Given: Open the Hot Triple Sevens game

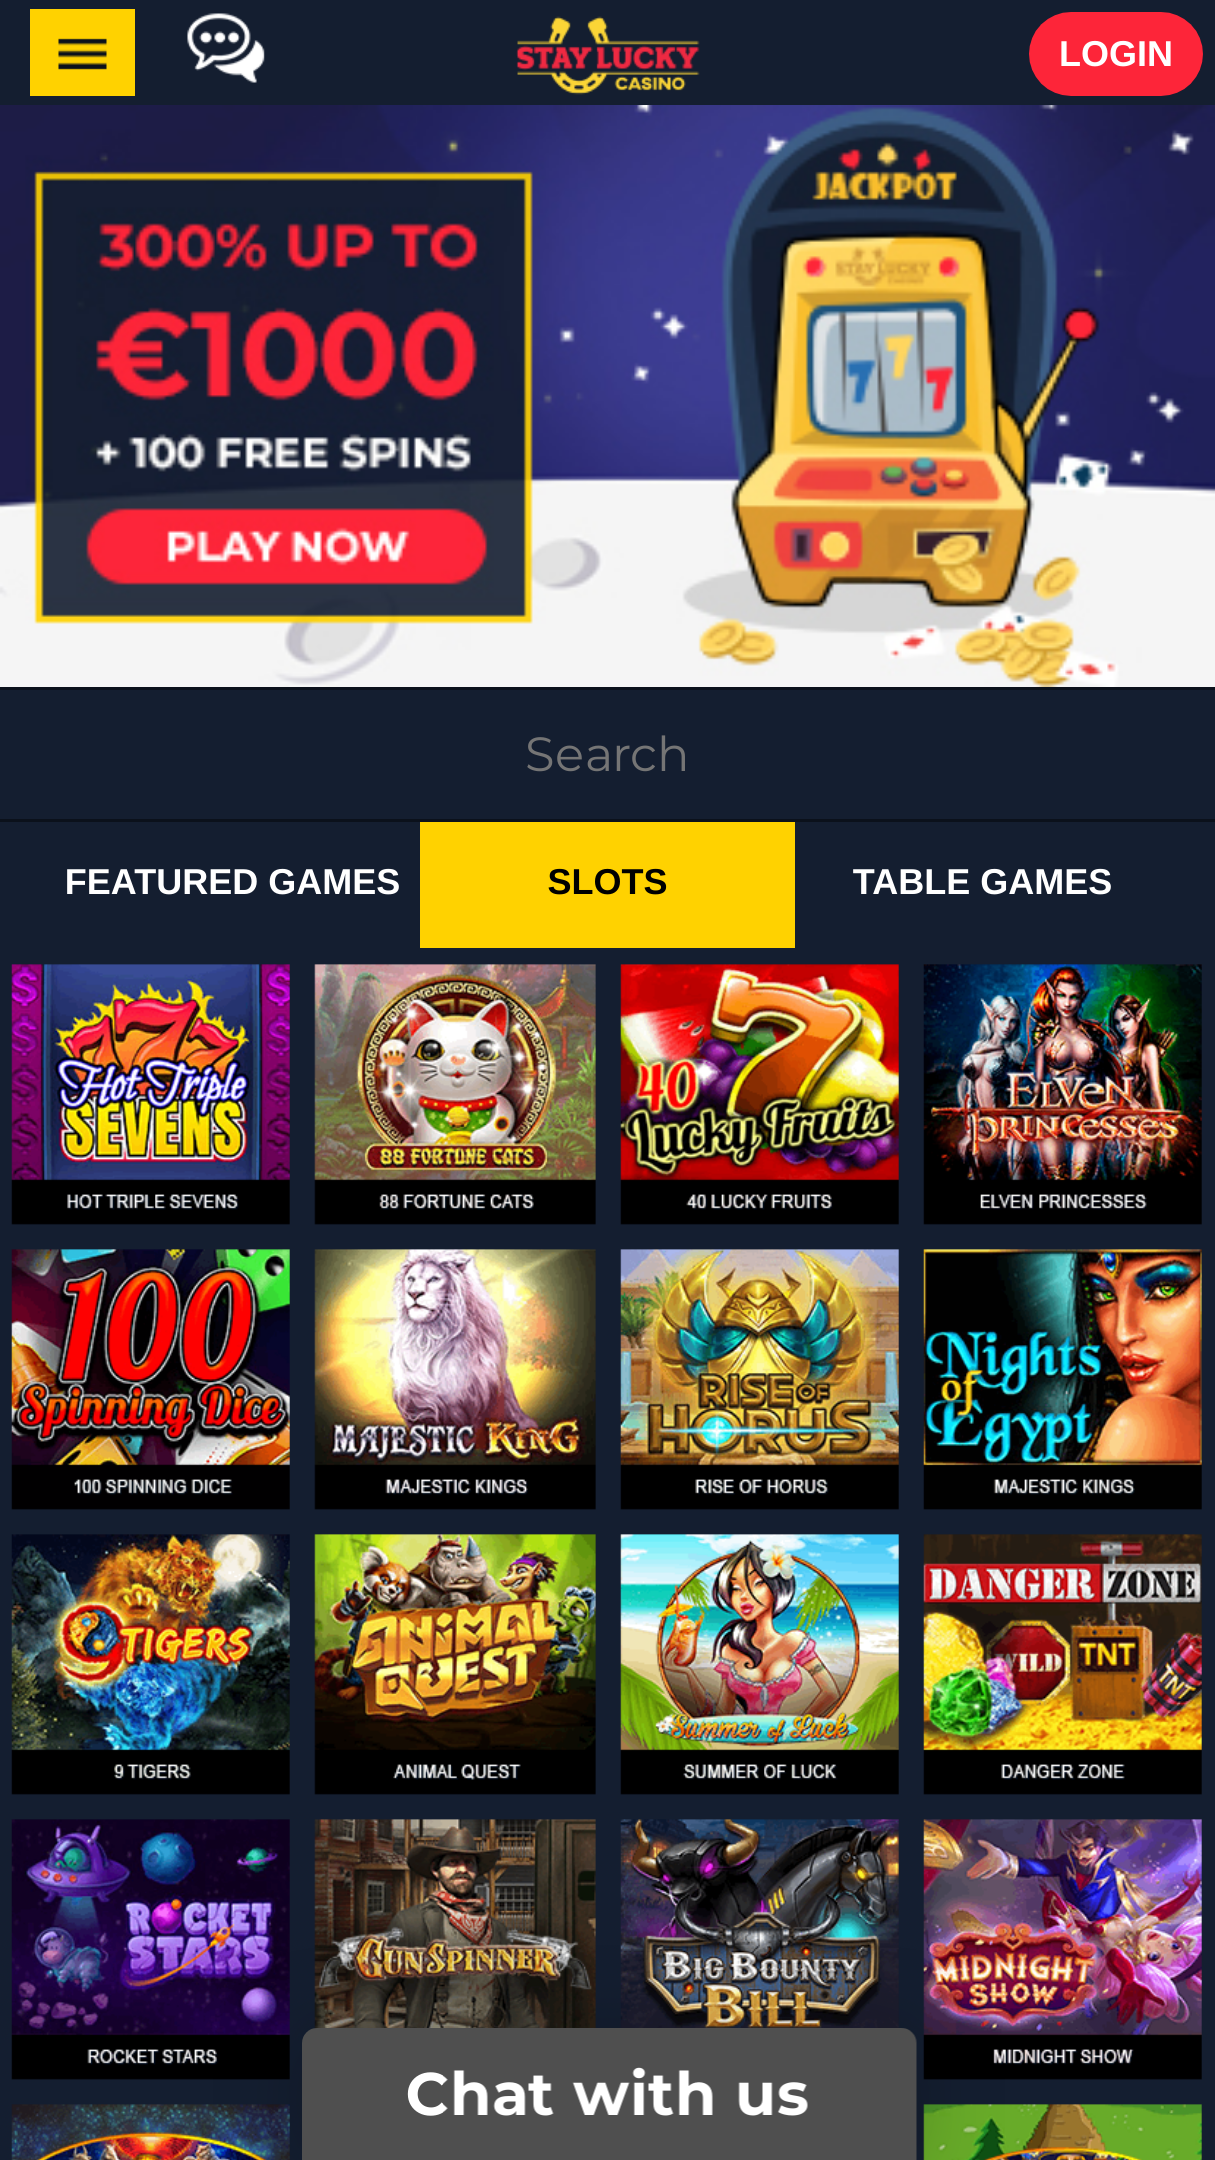Looking at the screenshot, I should [x=151, y=1093].
